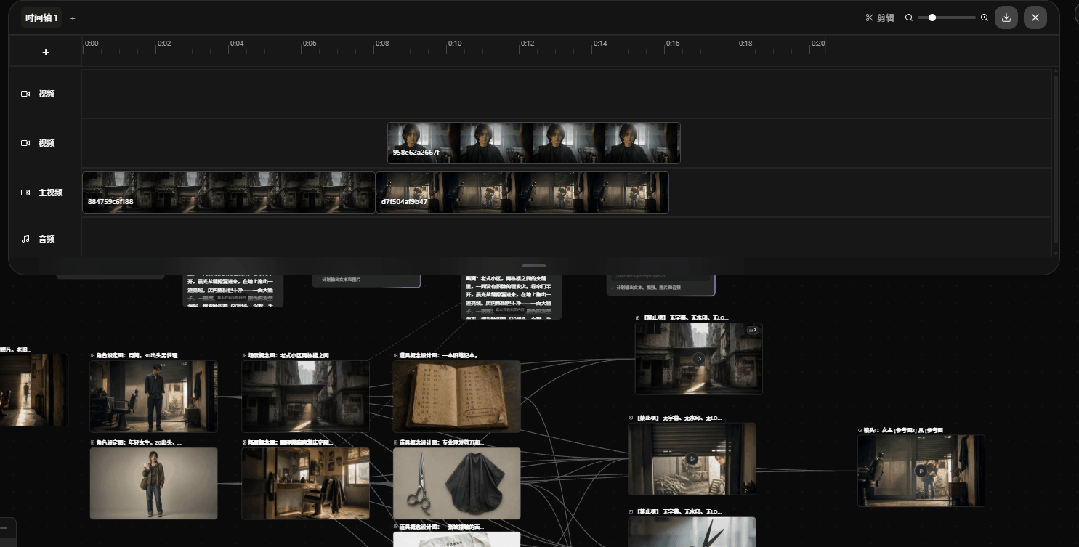
Task: Close the timeline panel
Action: [1035, 18]
